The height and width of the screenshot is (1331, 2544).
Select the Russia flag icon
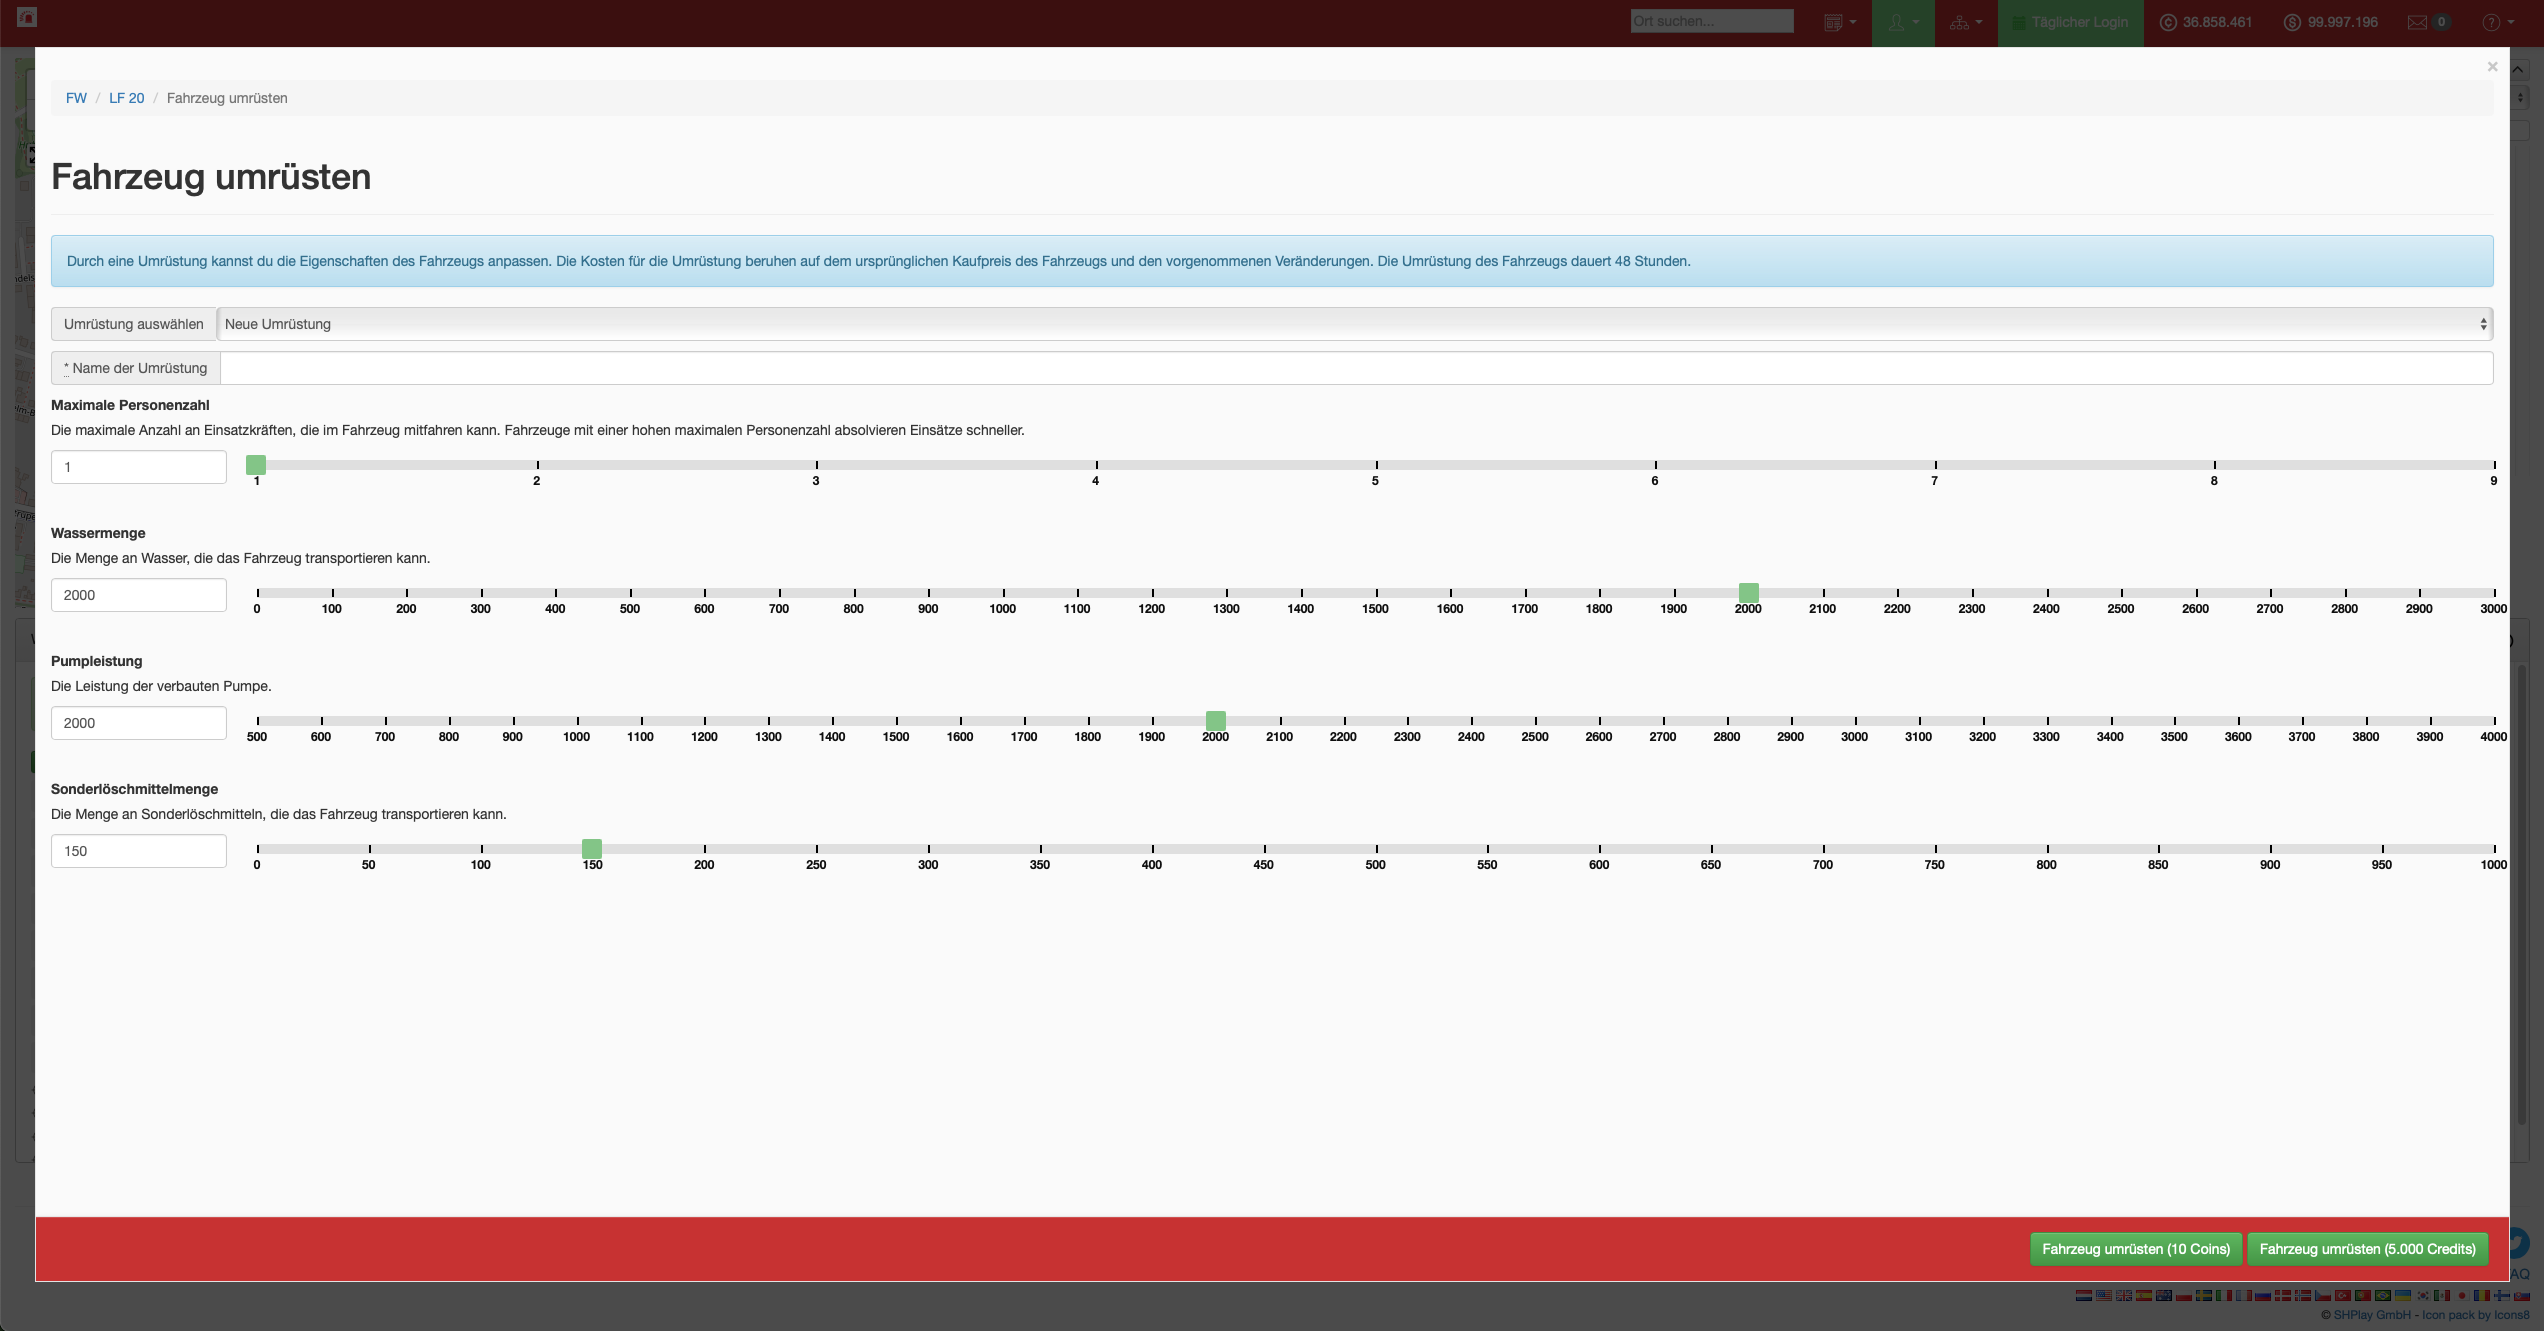(x=2263, y=1295)
